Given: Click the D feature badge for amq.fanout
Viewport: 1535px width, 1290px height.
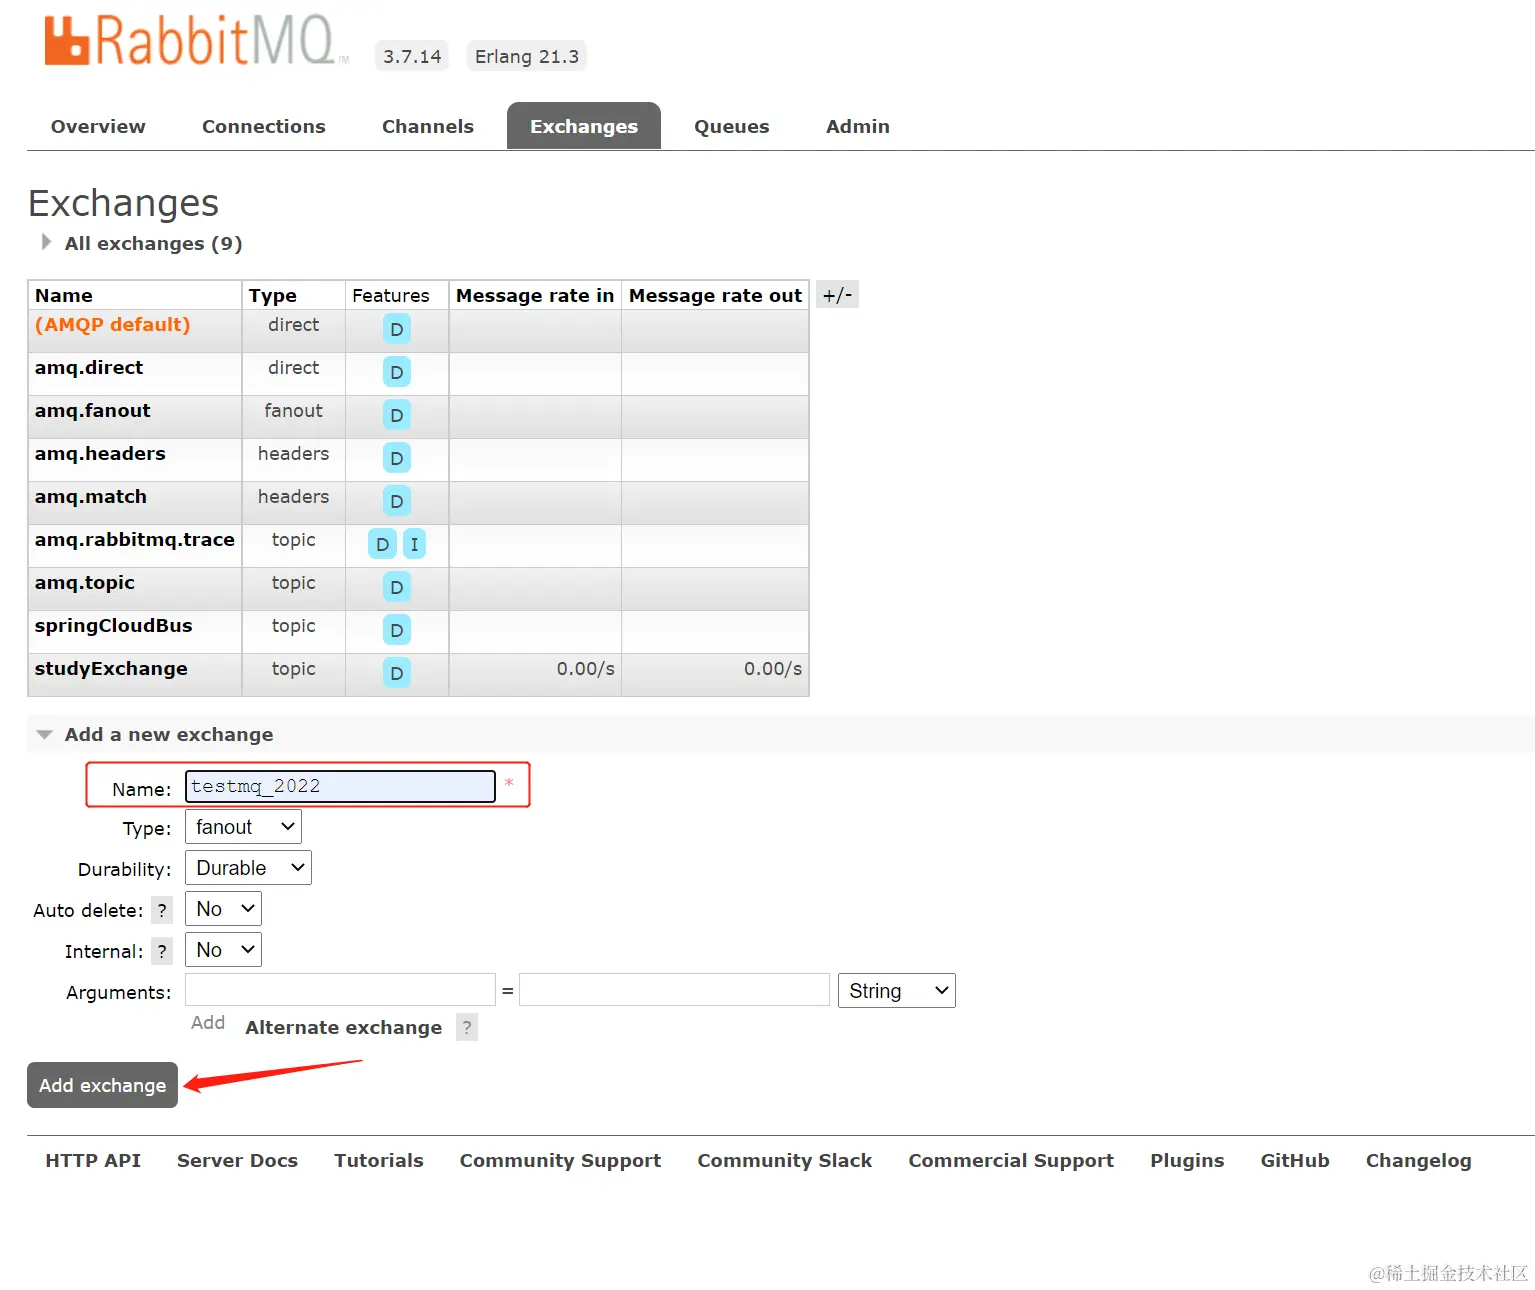Looking at the screenshot, I should (x=397, y=415).
